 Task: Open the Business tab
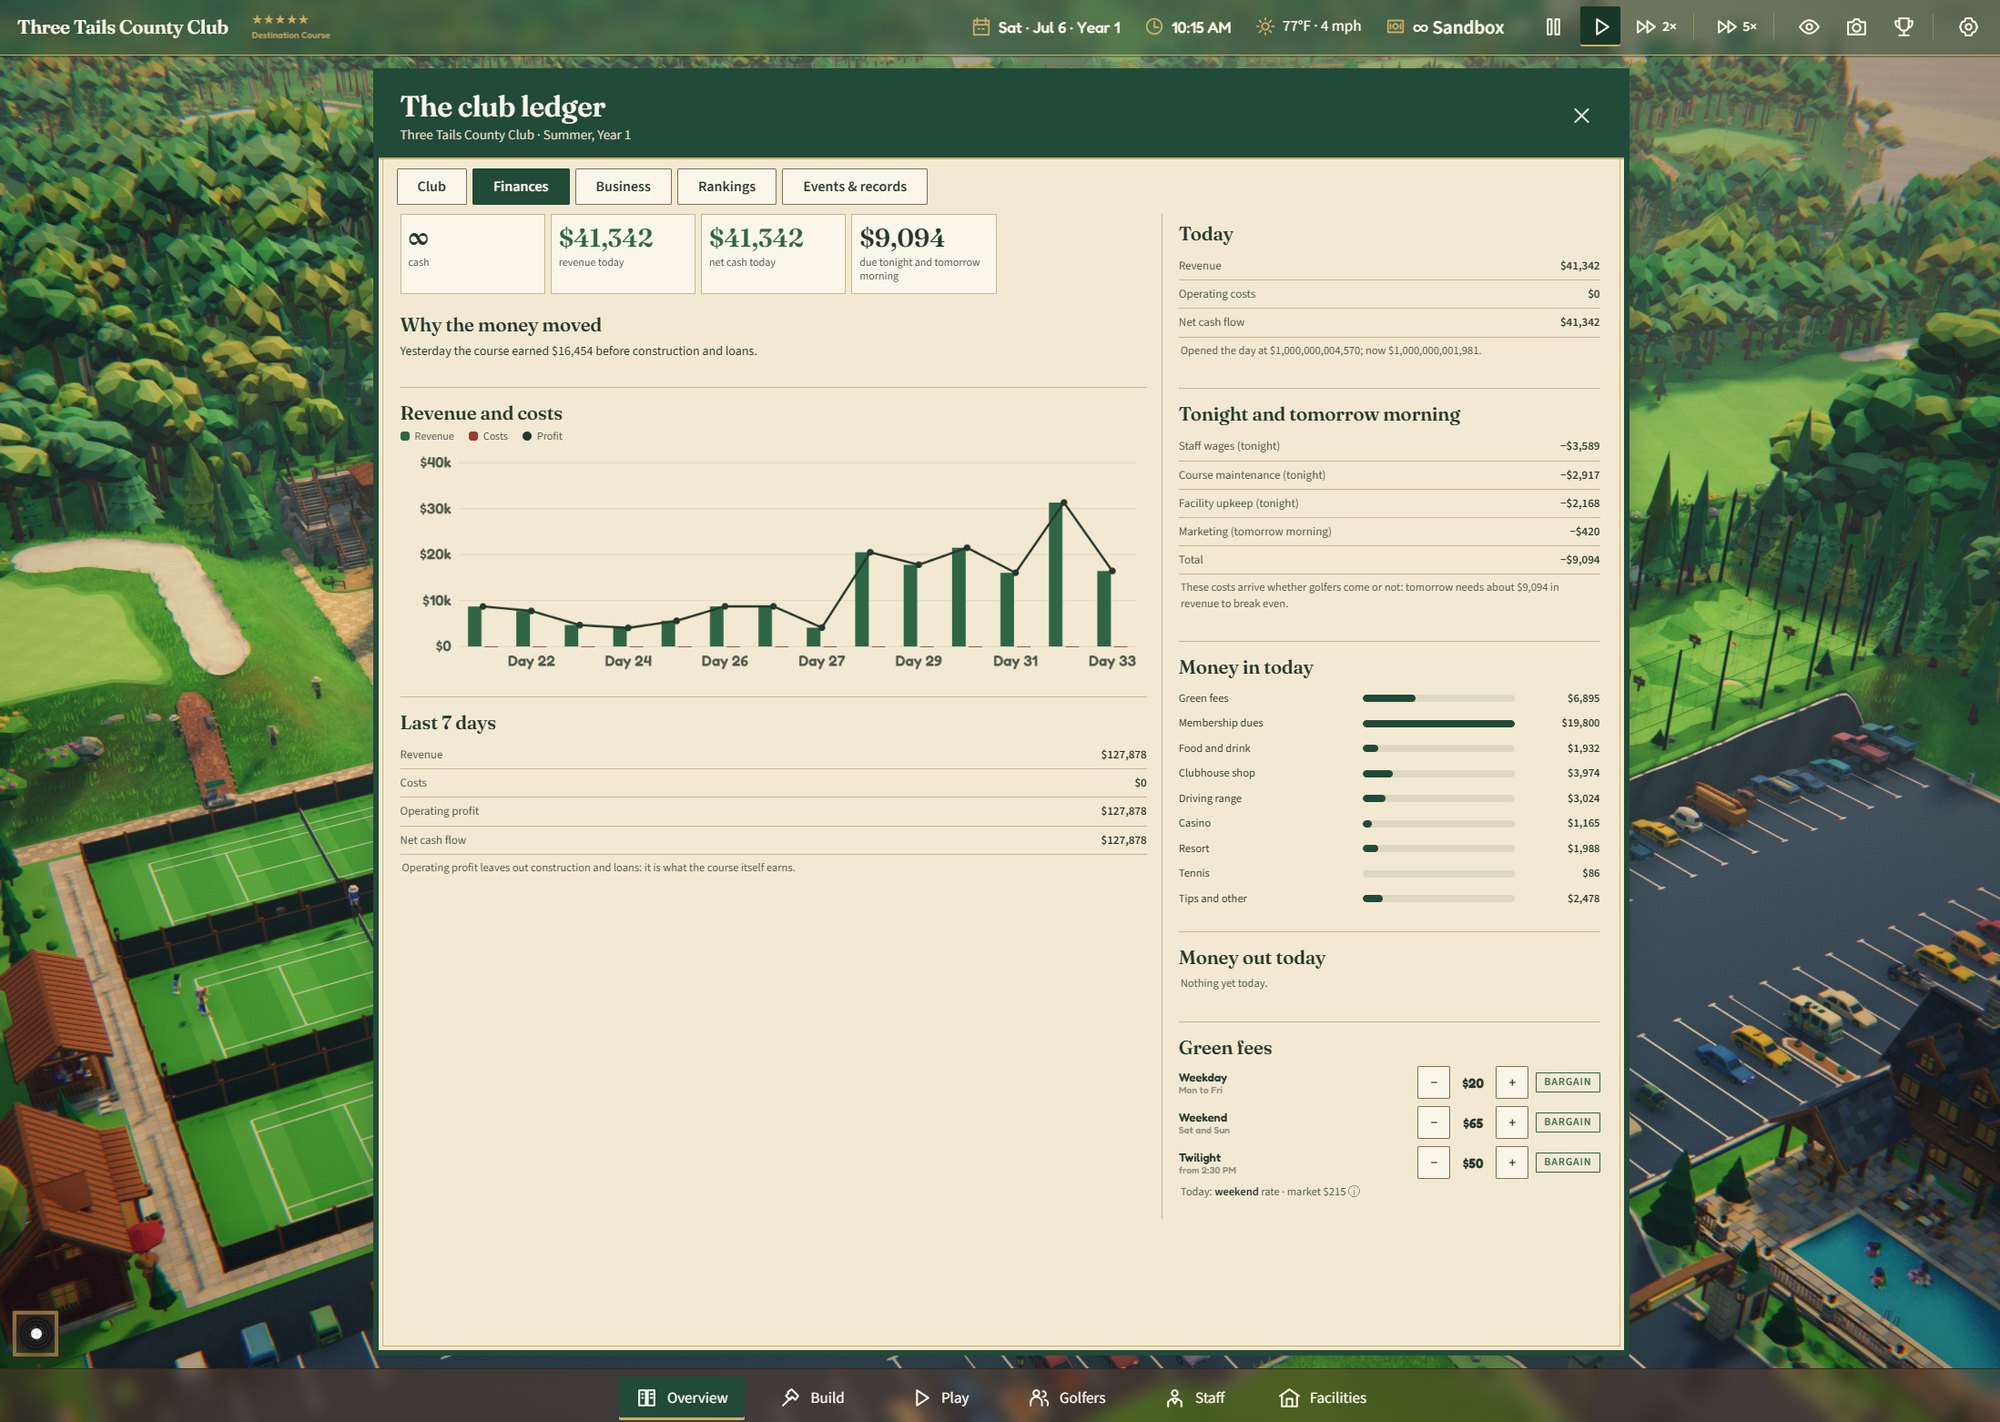coord(623,187)
